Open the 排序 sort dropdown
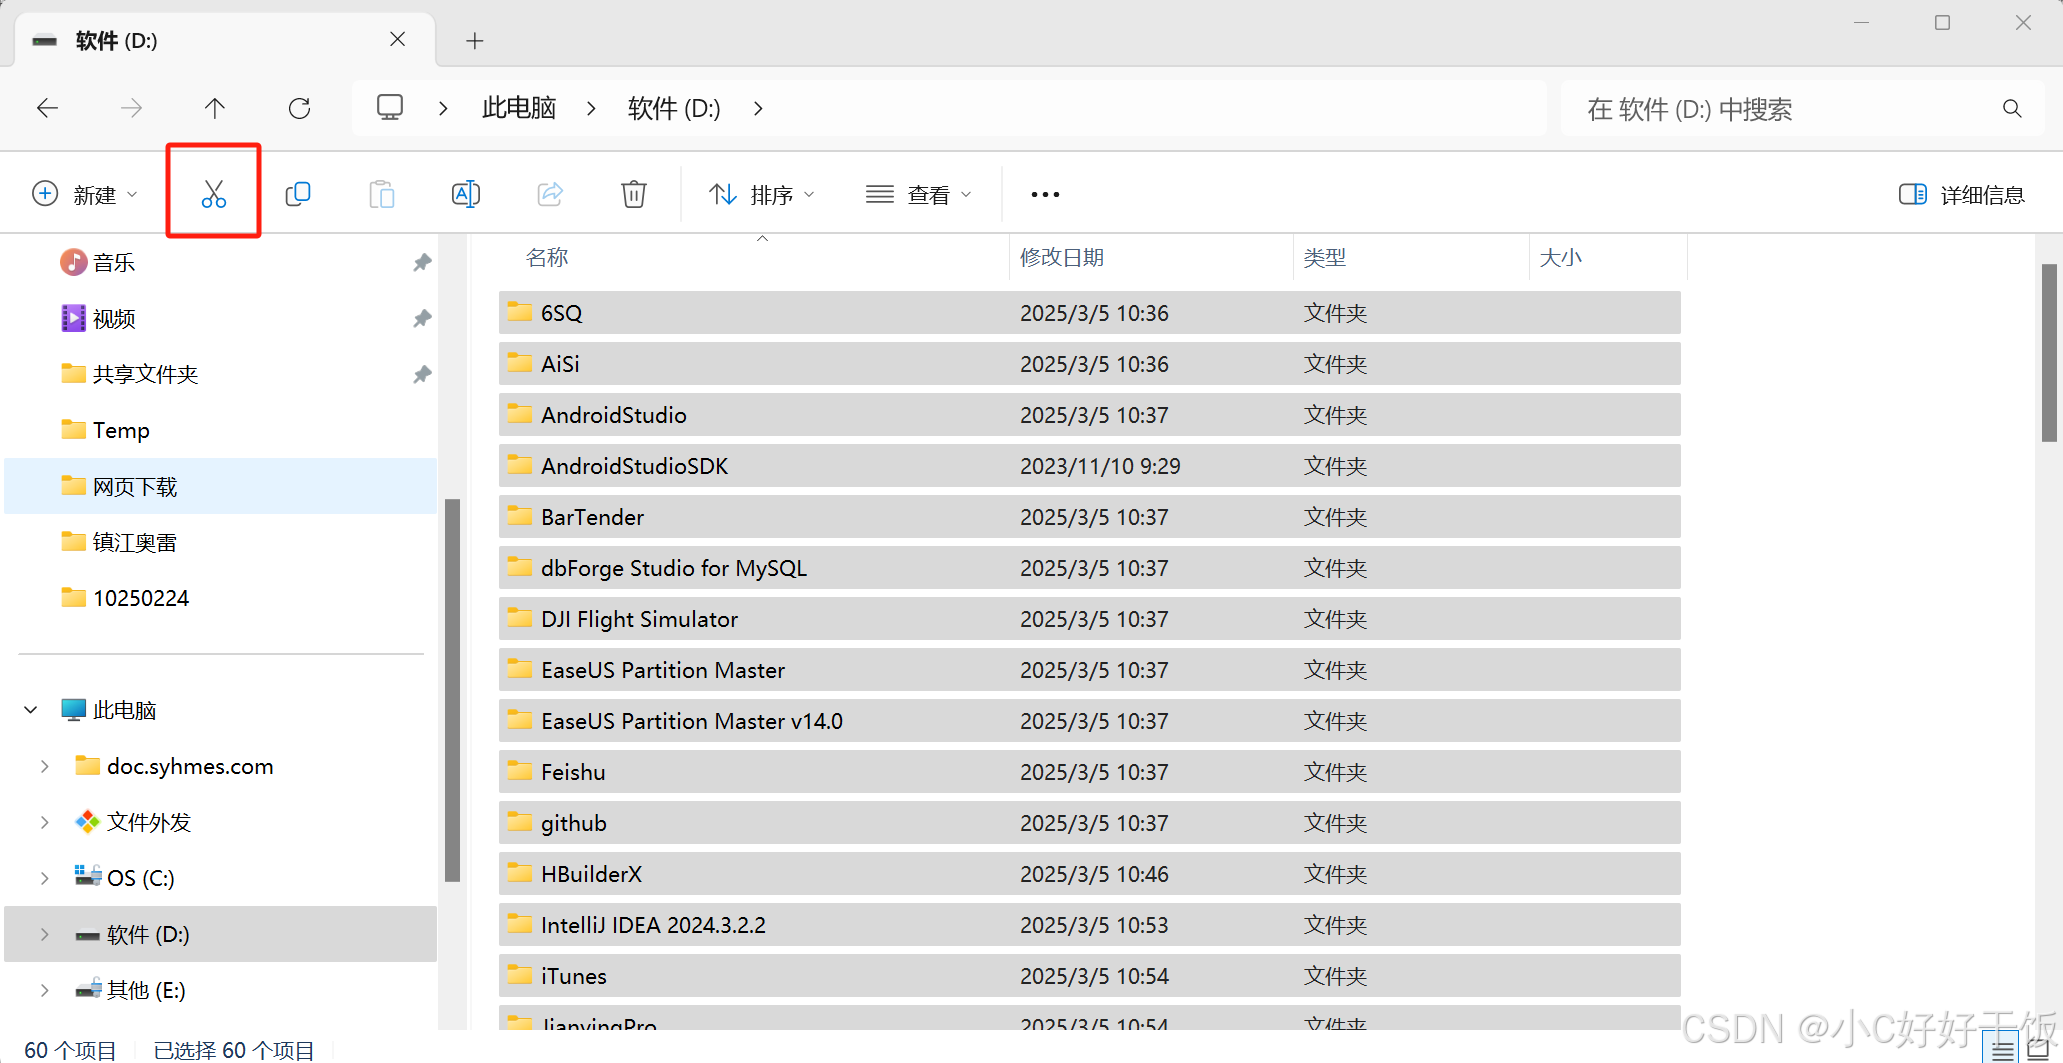Viewport: 2063px width, 1063px height. click(x=762, y=194)
